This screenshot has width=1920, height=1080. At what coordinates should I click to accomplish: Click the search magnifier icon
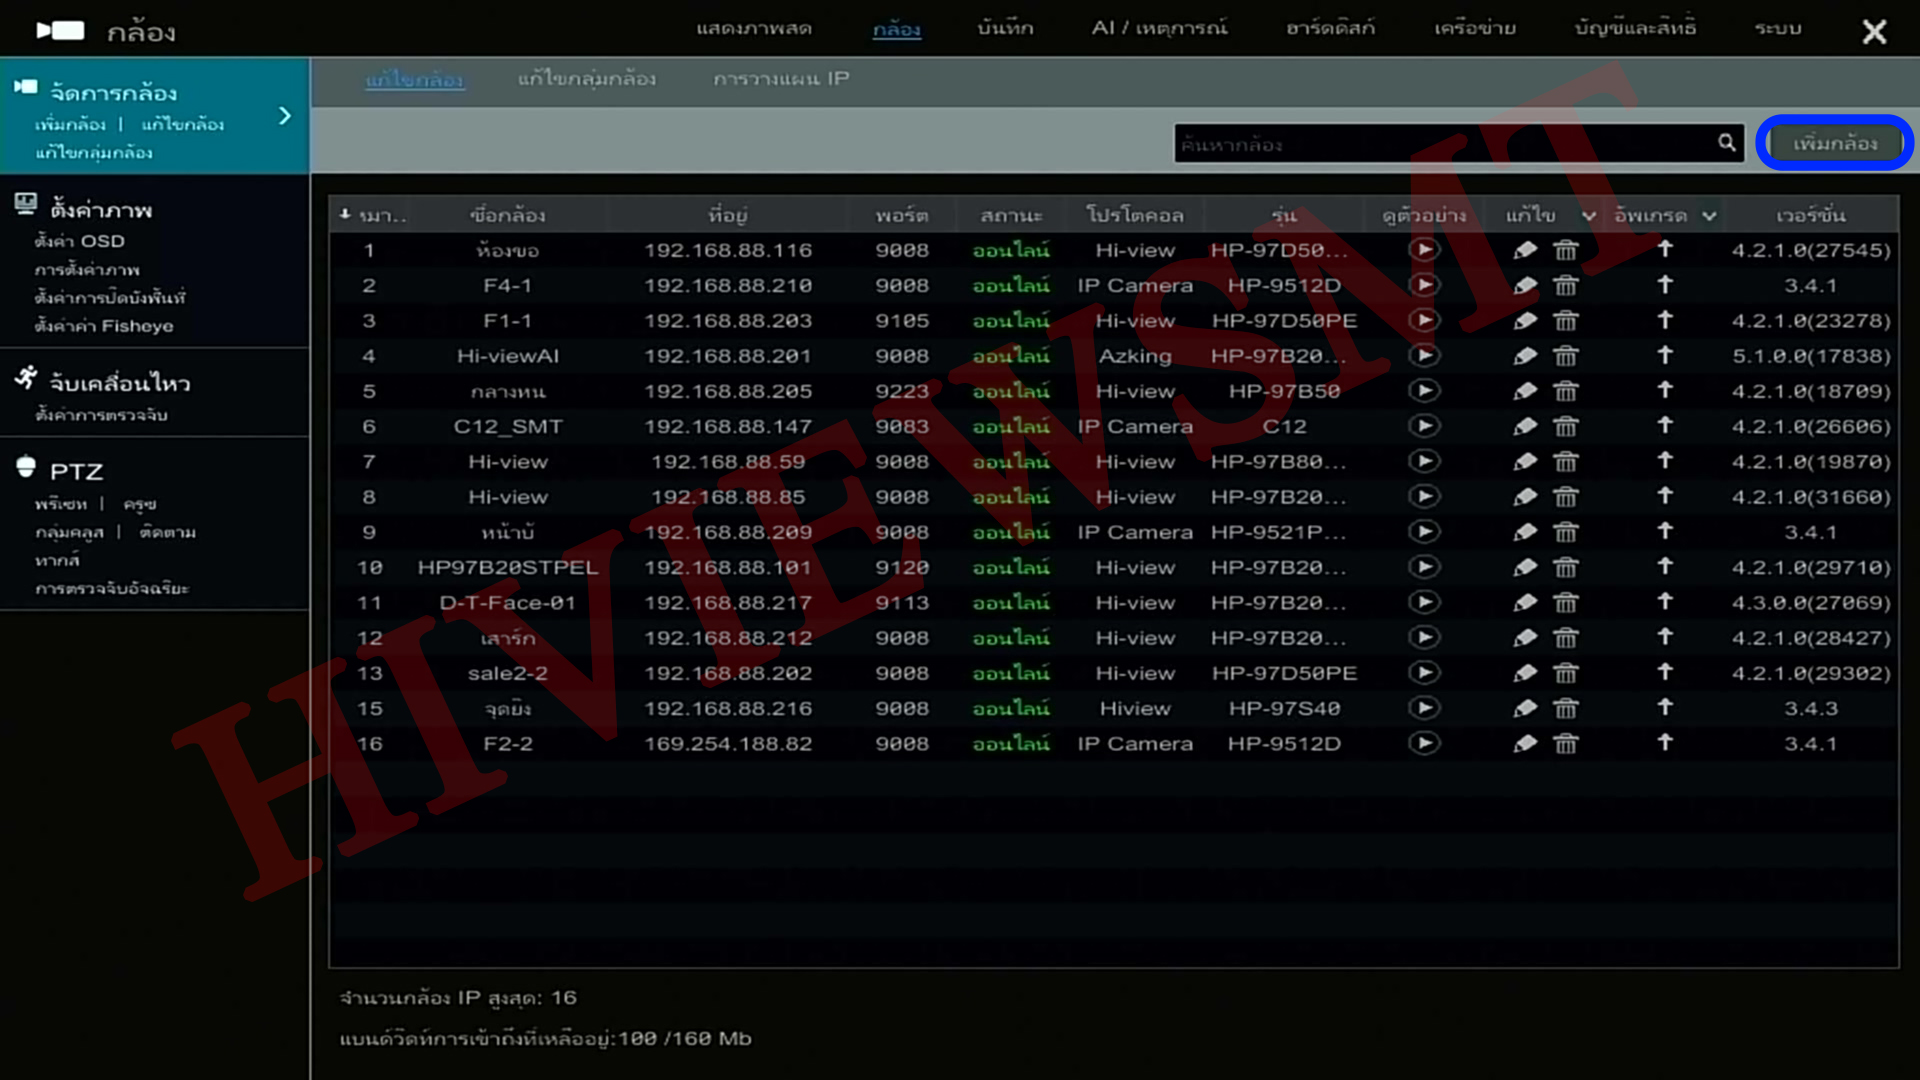point(1726,143)
